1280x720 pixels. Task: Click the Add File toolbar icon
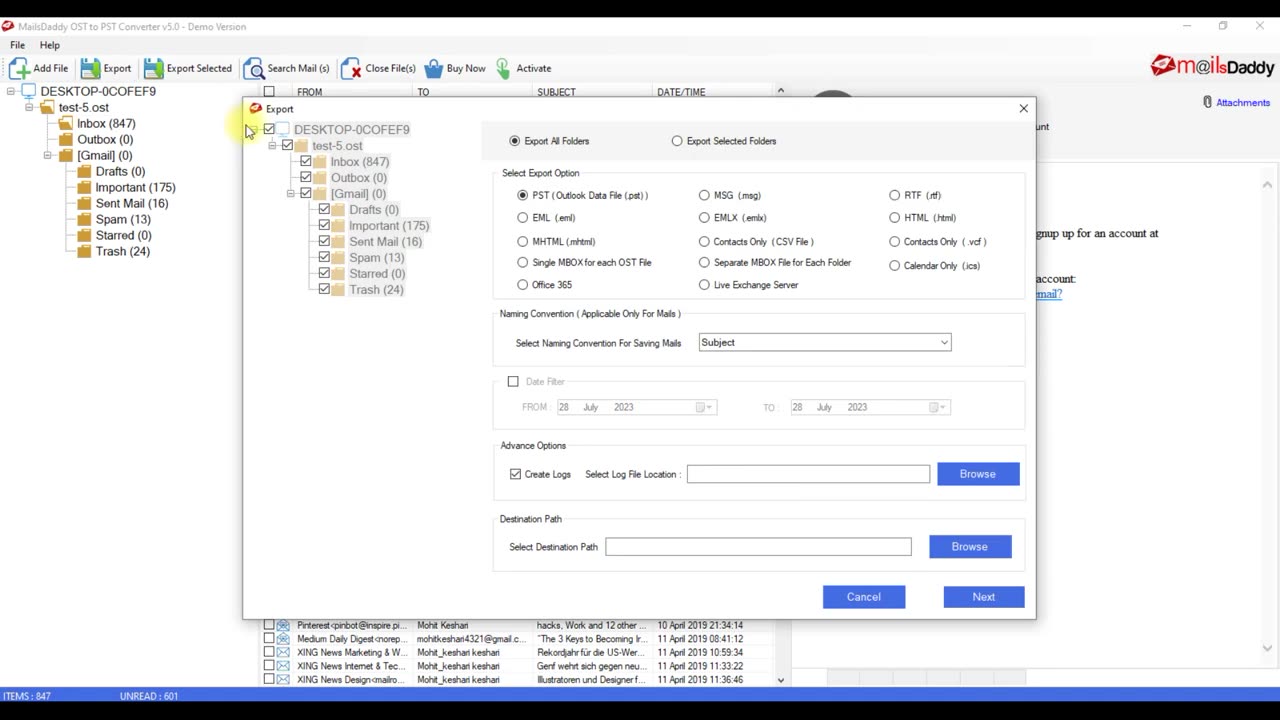click(x=19, y=69)
